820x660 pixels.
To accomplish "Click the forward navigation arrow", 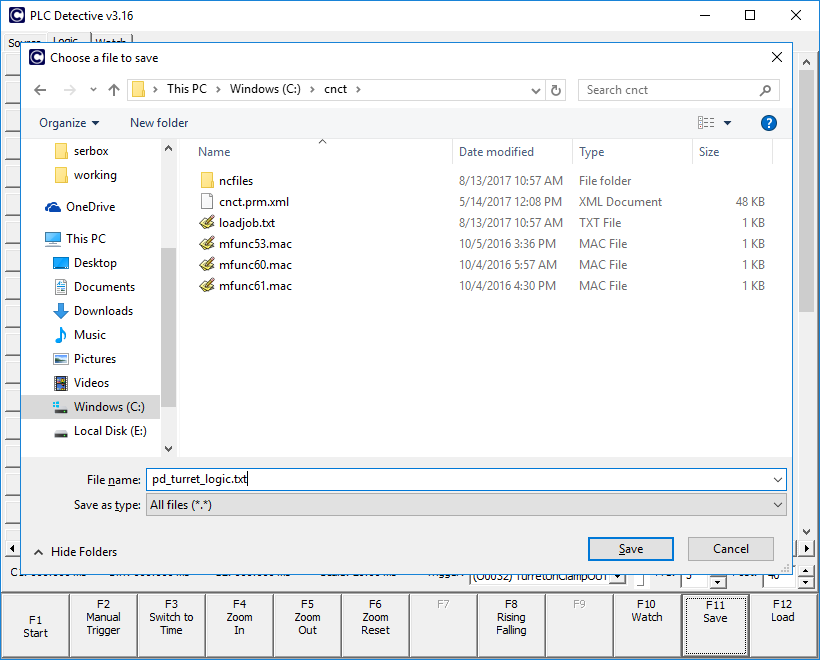I will [70, 90].
